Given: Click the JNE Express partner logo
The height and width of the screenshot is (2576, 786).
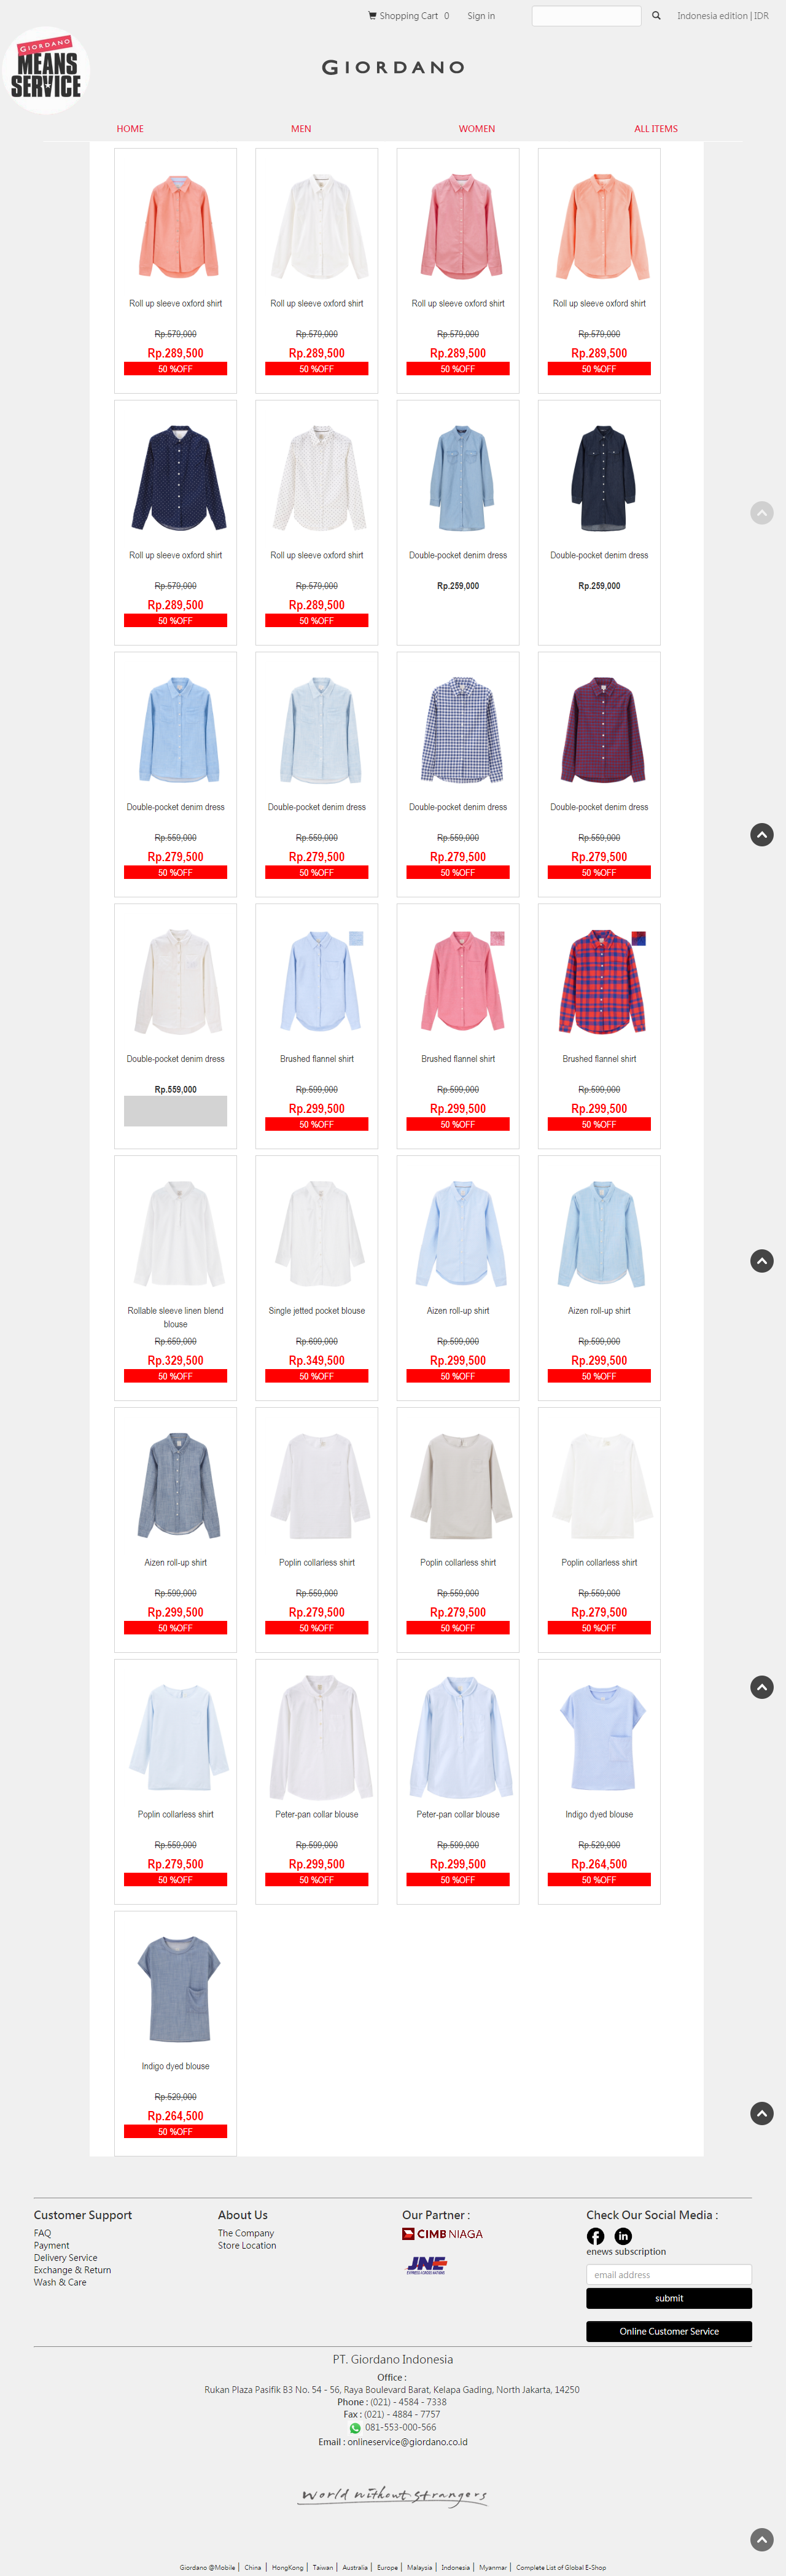Looking at the screenshot, I should pos(427,2266).
